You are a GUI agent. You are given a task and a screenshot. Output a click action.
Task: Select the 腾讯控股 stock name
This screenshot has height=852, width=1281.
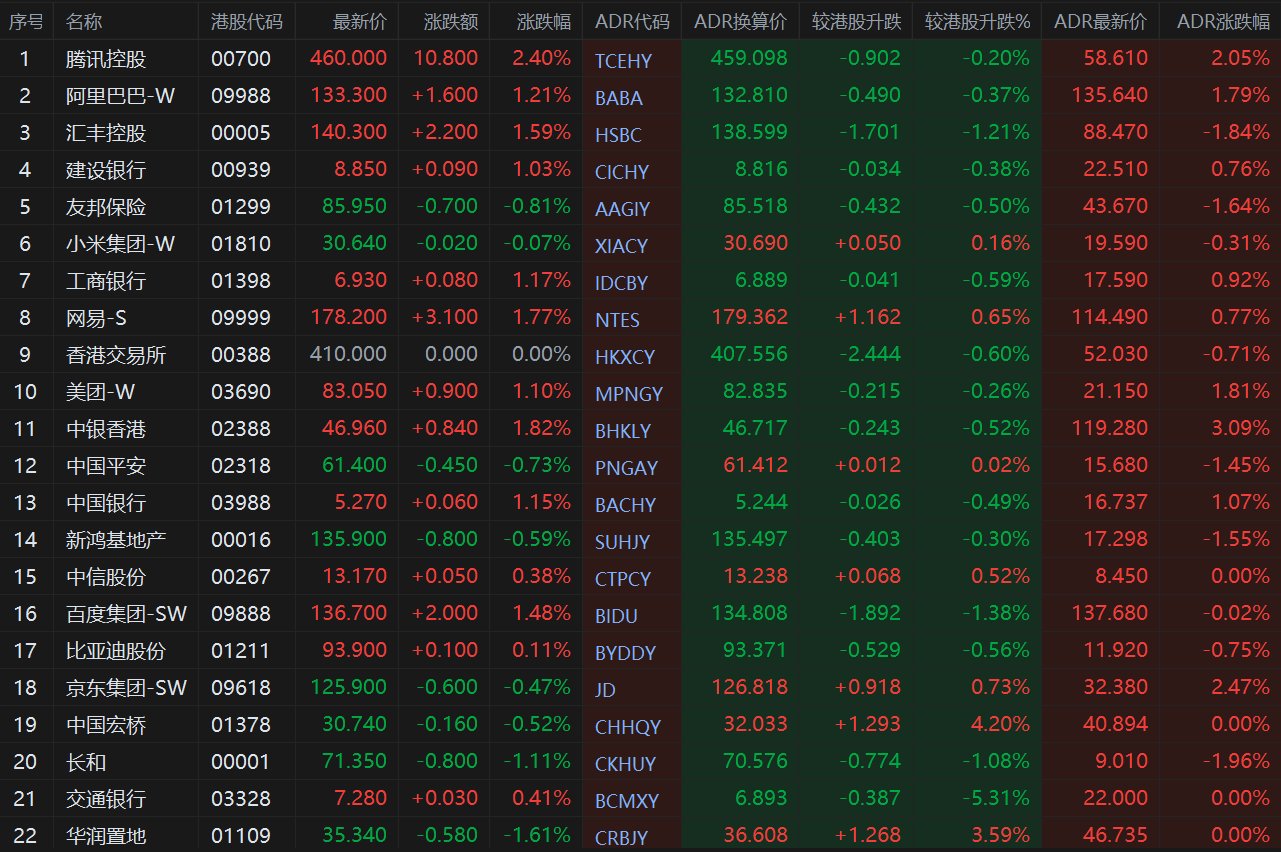point(106,59)
